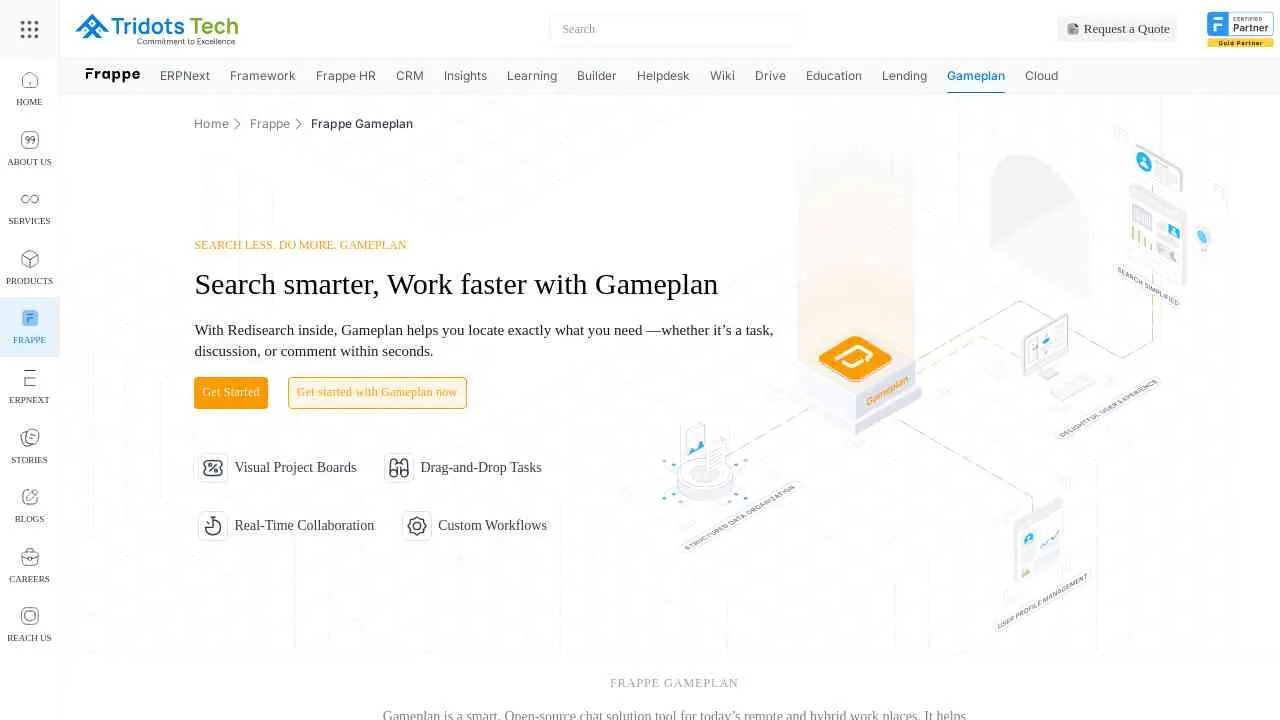
Task: Open the Education tab
Action: point(834,76)
